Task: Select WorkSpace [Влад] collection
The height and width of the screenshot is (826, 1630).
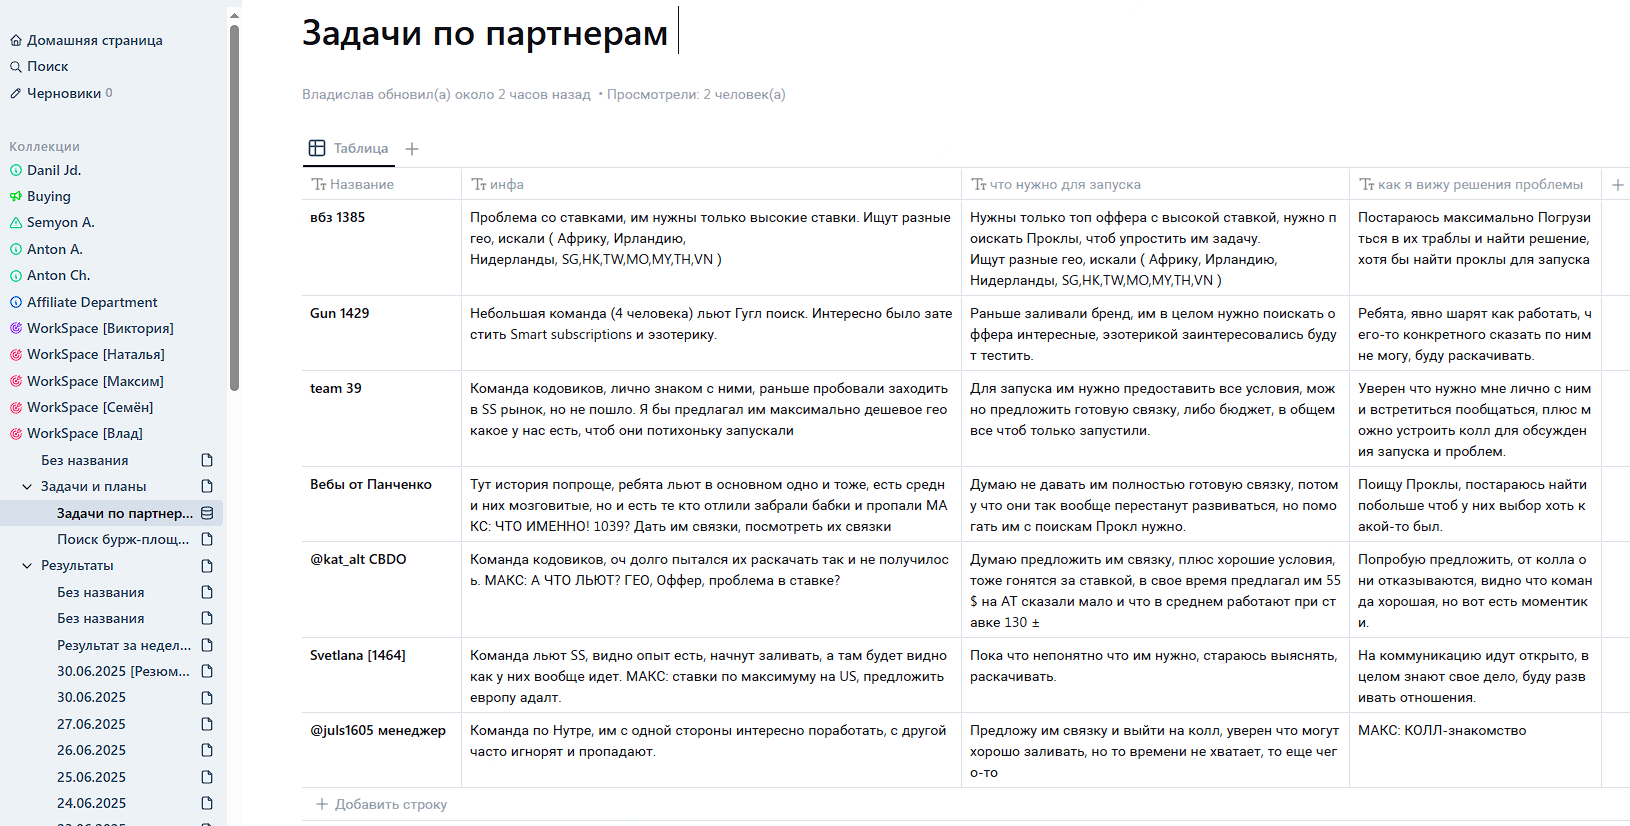Action: [85, 433]
